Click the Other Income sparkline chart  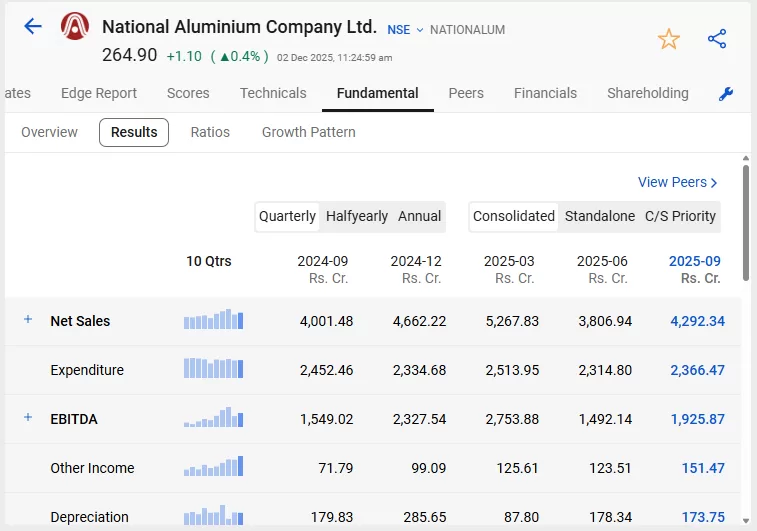coord(213,466)
